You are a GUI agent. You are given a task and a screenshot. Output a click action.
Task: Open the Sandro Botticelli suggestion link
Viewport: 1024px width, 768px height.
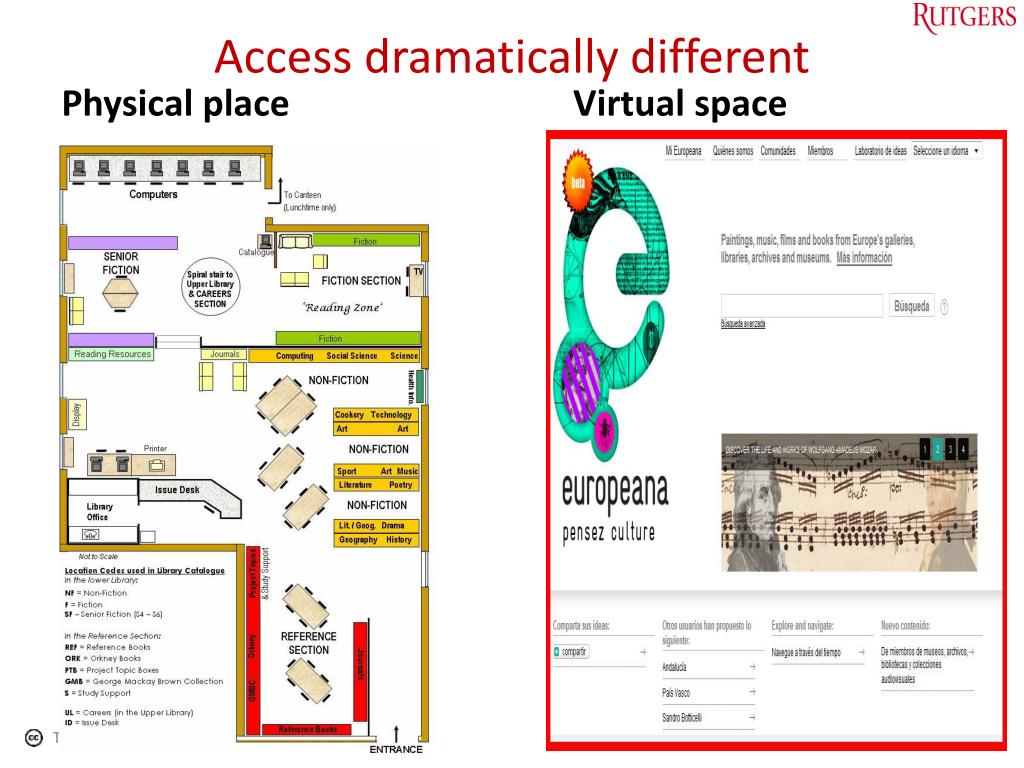(x=682, y=717)
